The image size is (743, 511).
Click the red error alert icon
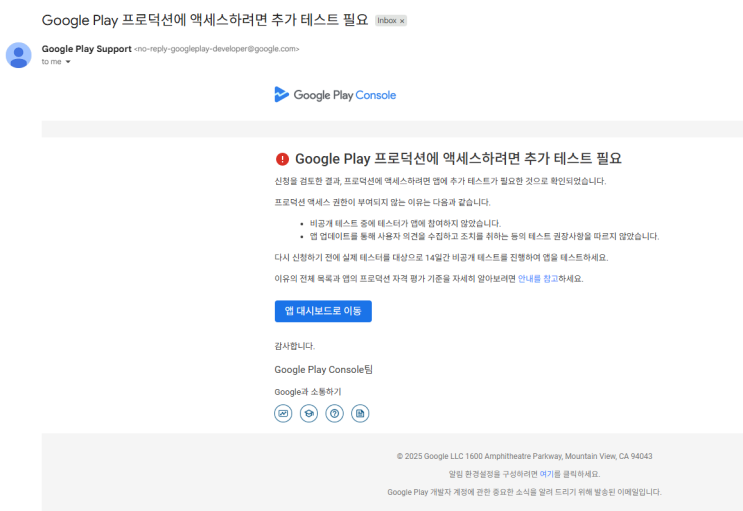282,159
